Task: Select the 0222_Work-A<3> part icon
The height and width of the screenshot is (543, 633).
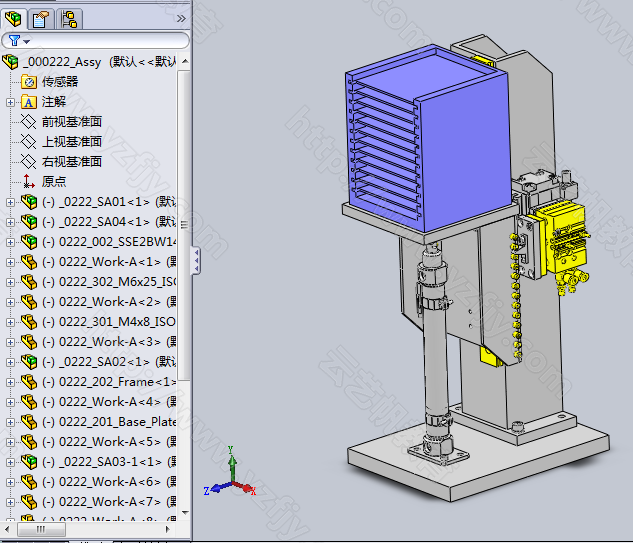Action: tap(29, 342)
